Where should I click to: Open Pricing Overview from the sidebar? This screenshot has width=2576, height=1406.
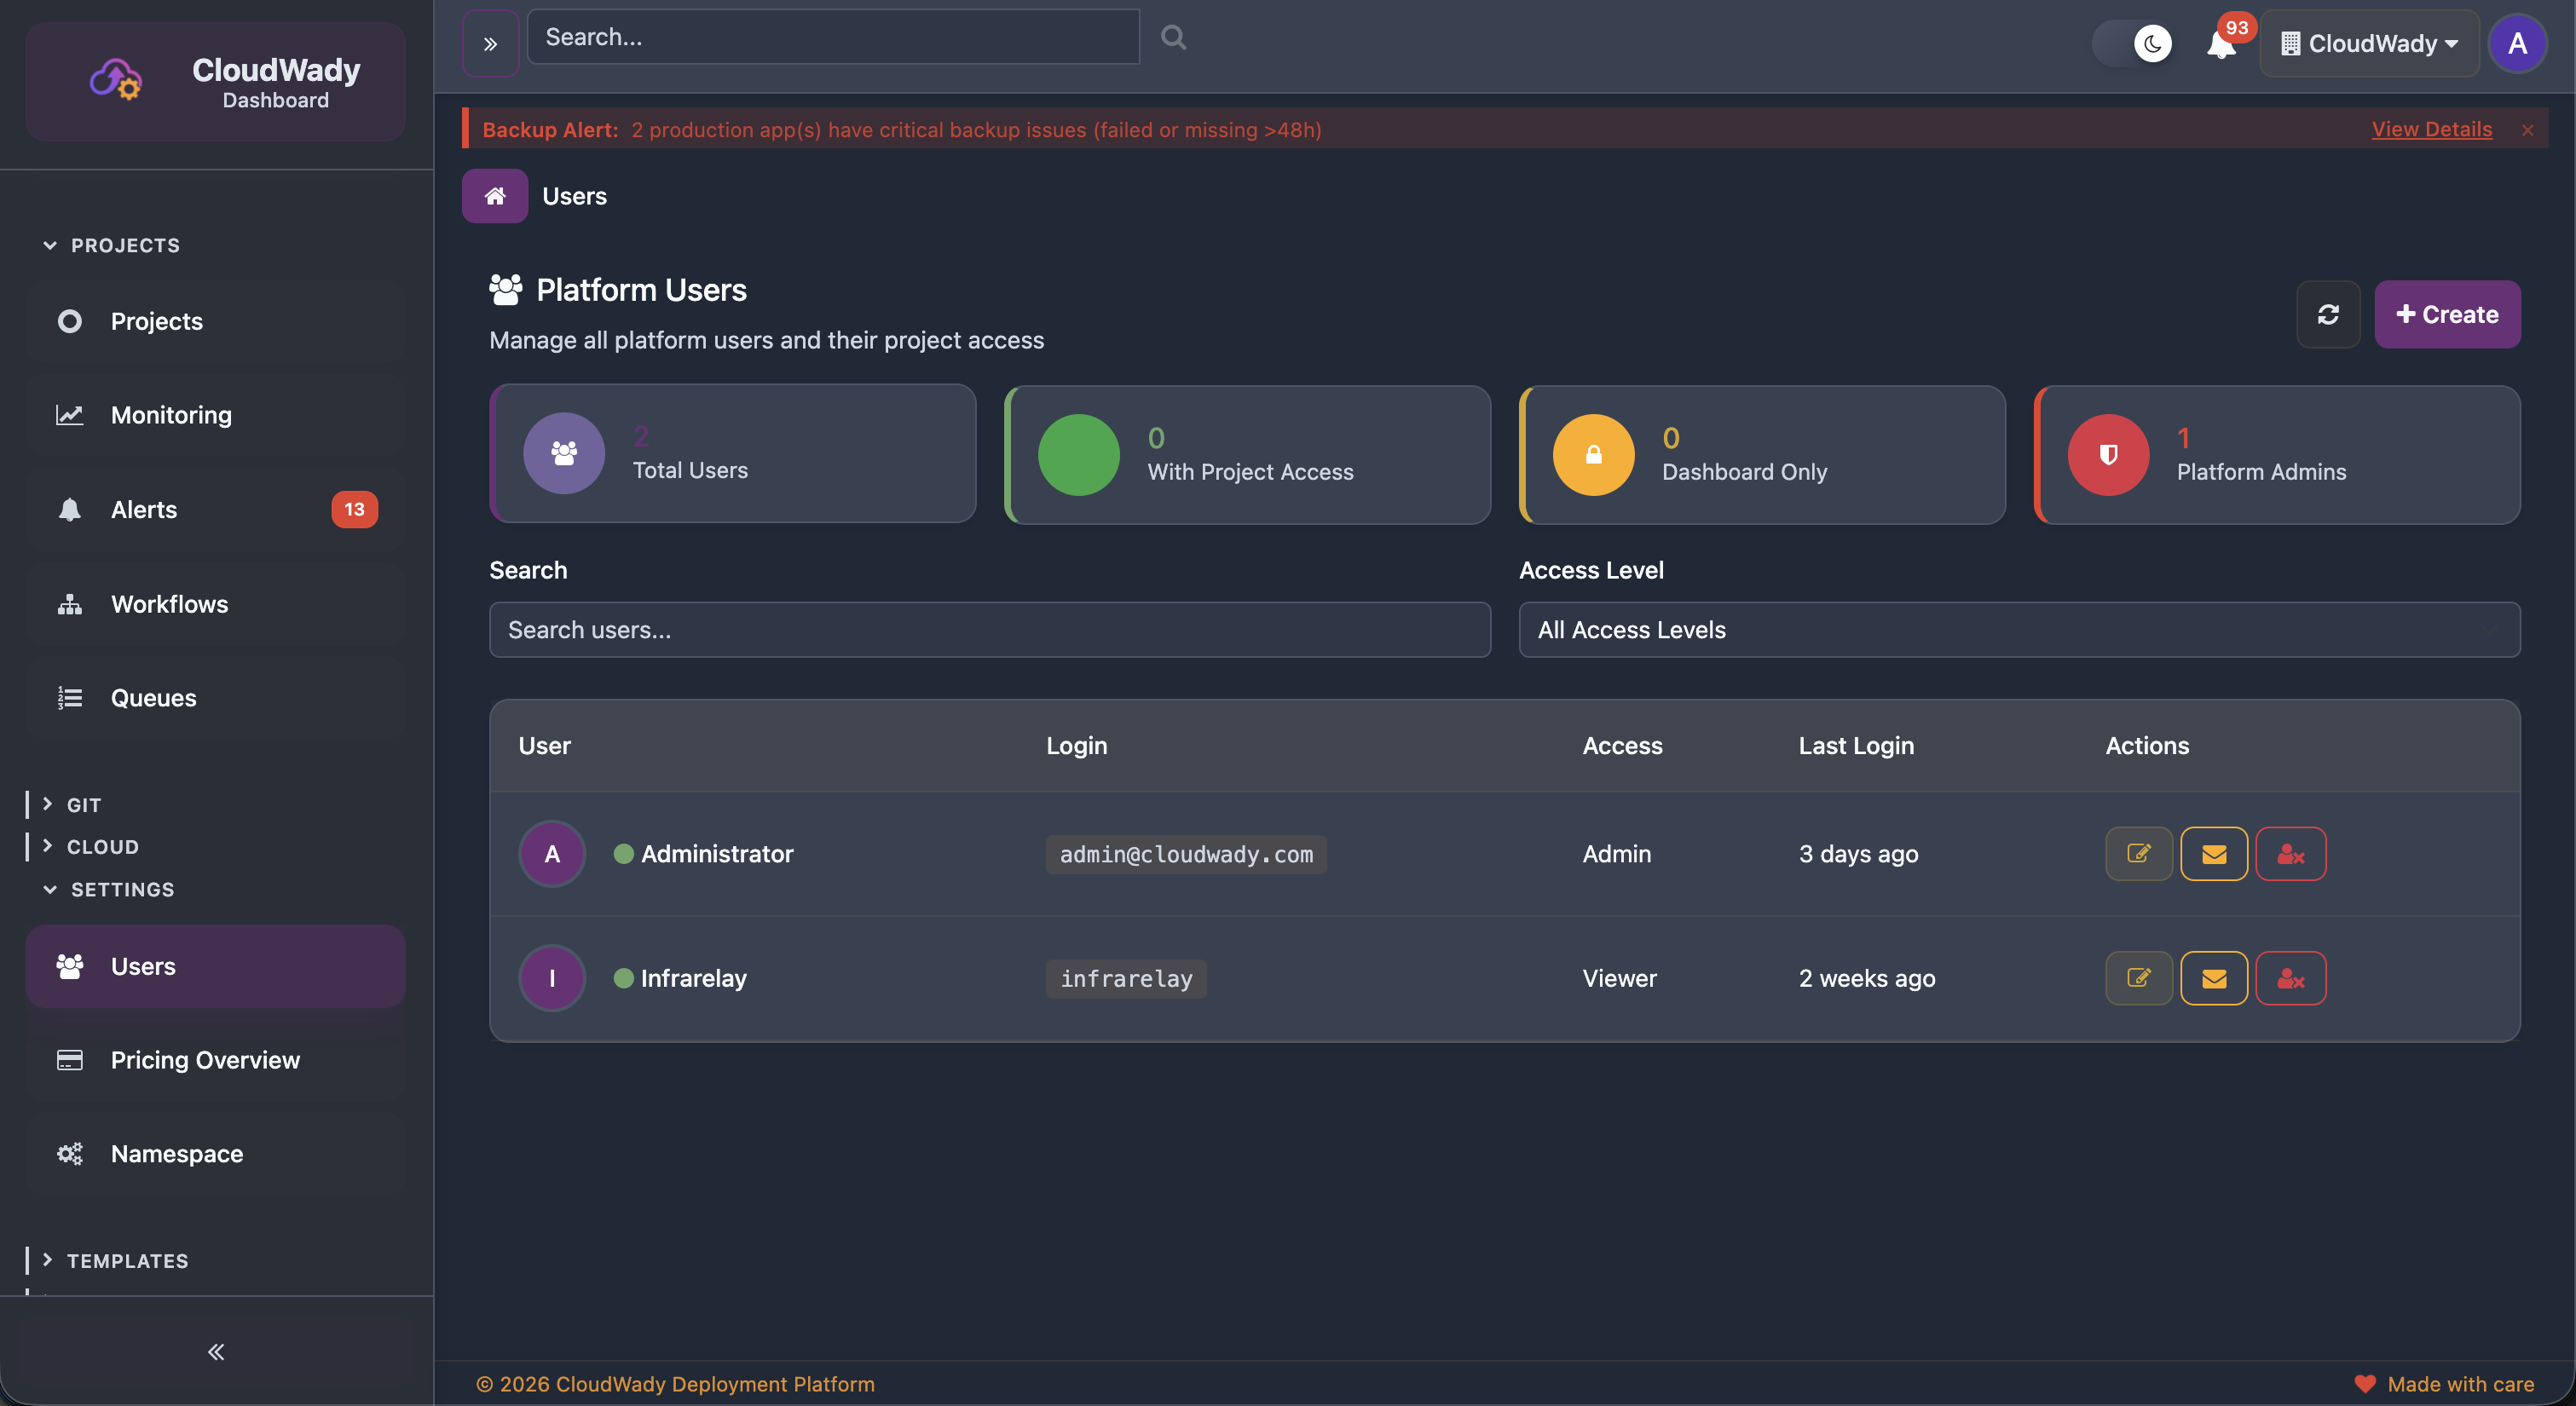[x=205, y=1060]
